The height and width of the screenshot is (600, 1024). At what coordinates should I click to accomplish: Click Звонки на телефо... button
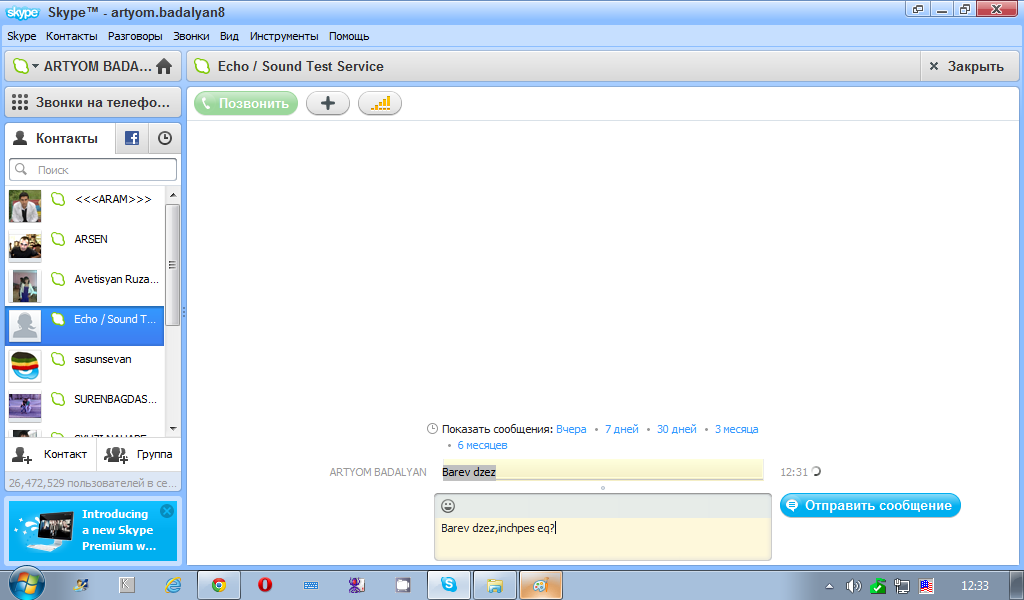93,103
